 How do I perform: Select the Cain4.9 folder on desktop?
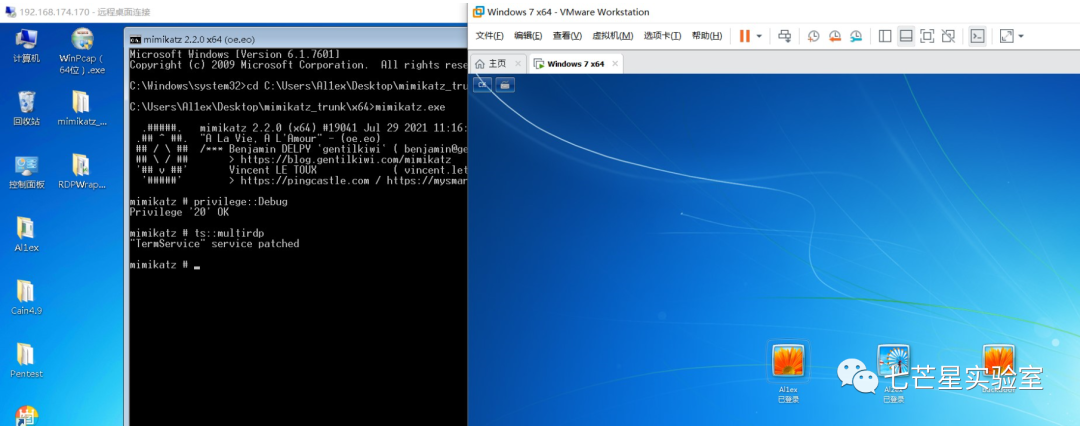pos(26,297)
